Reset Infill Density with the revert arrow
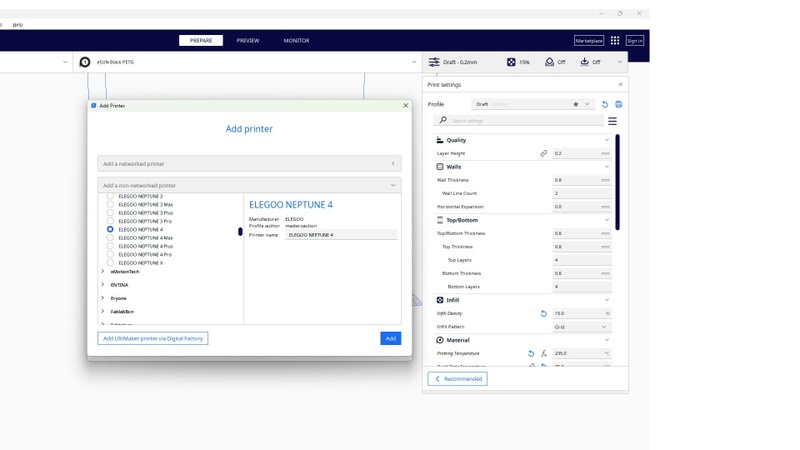 [x=543, y=313]
